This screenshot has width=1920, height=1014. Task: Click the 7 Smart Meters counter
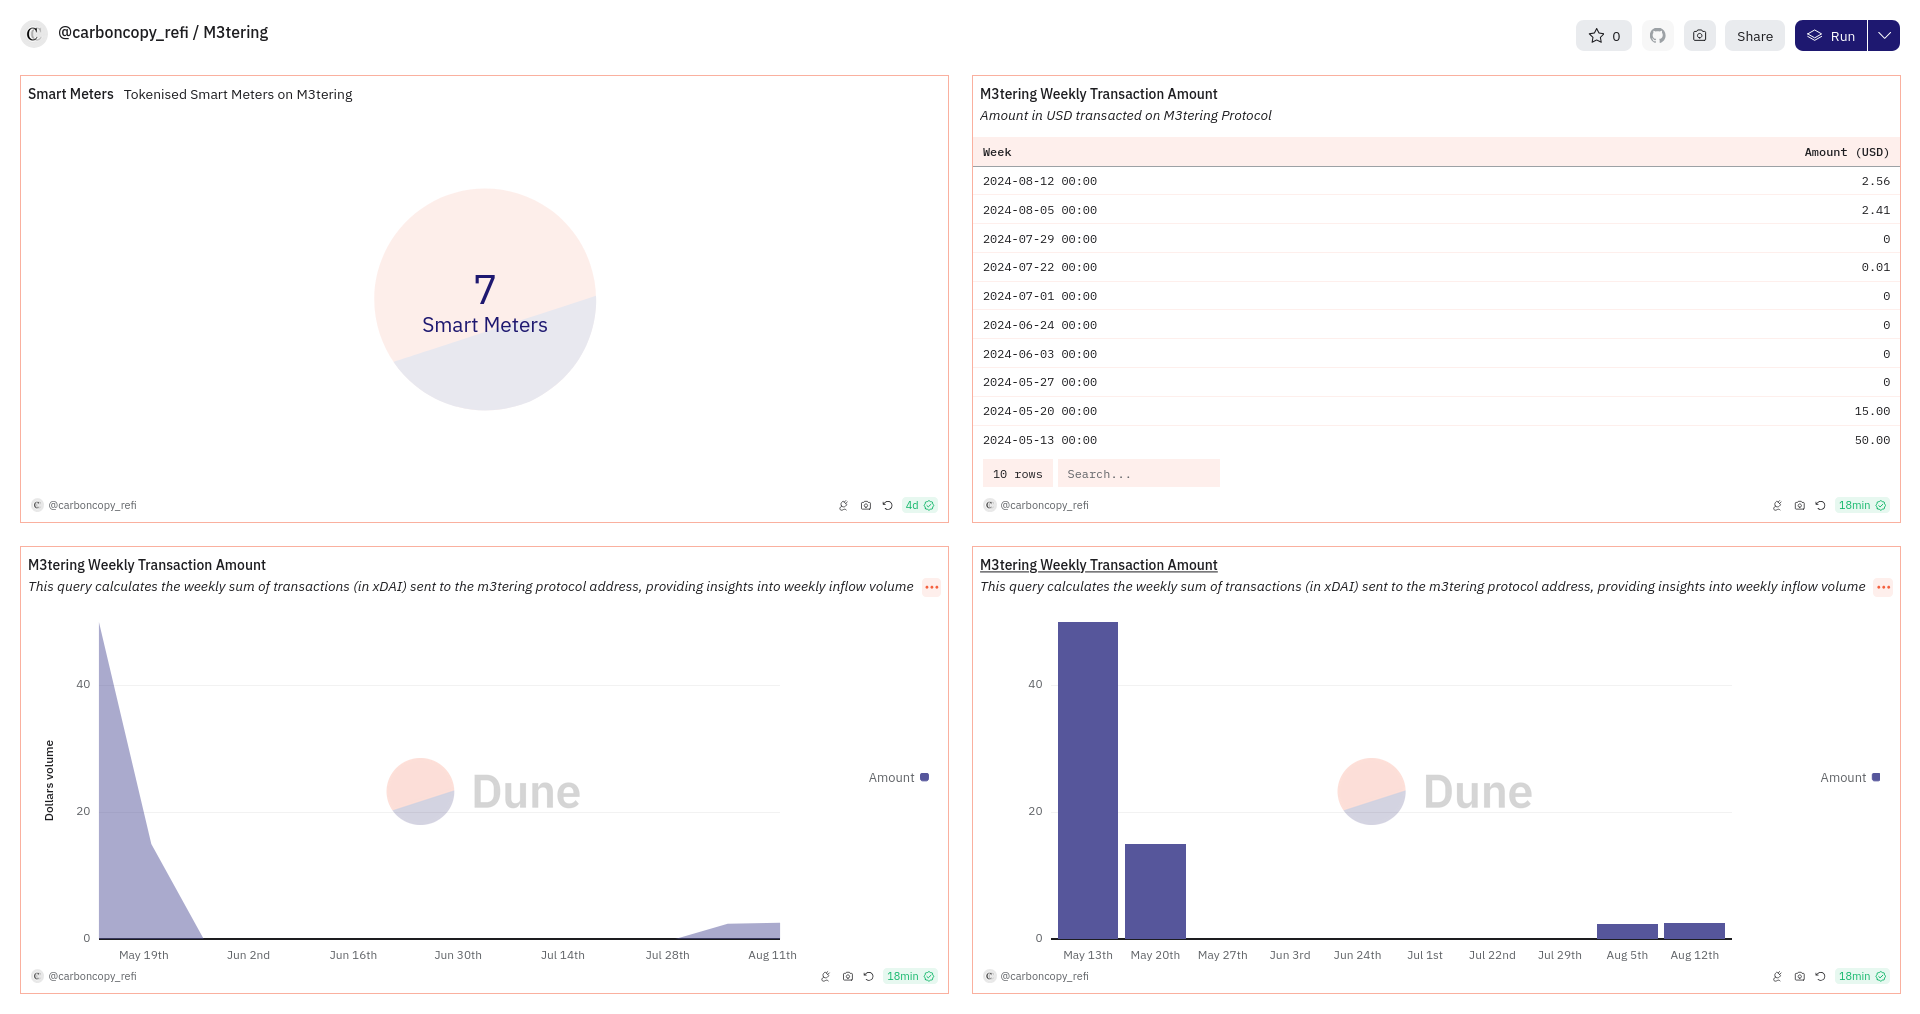[485, 303]
